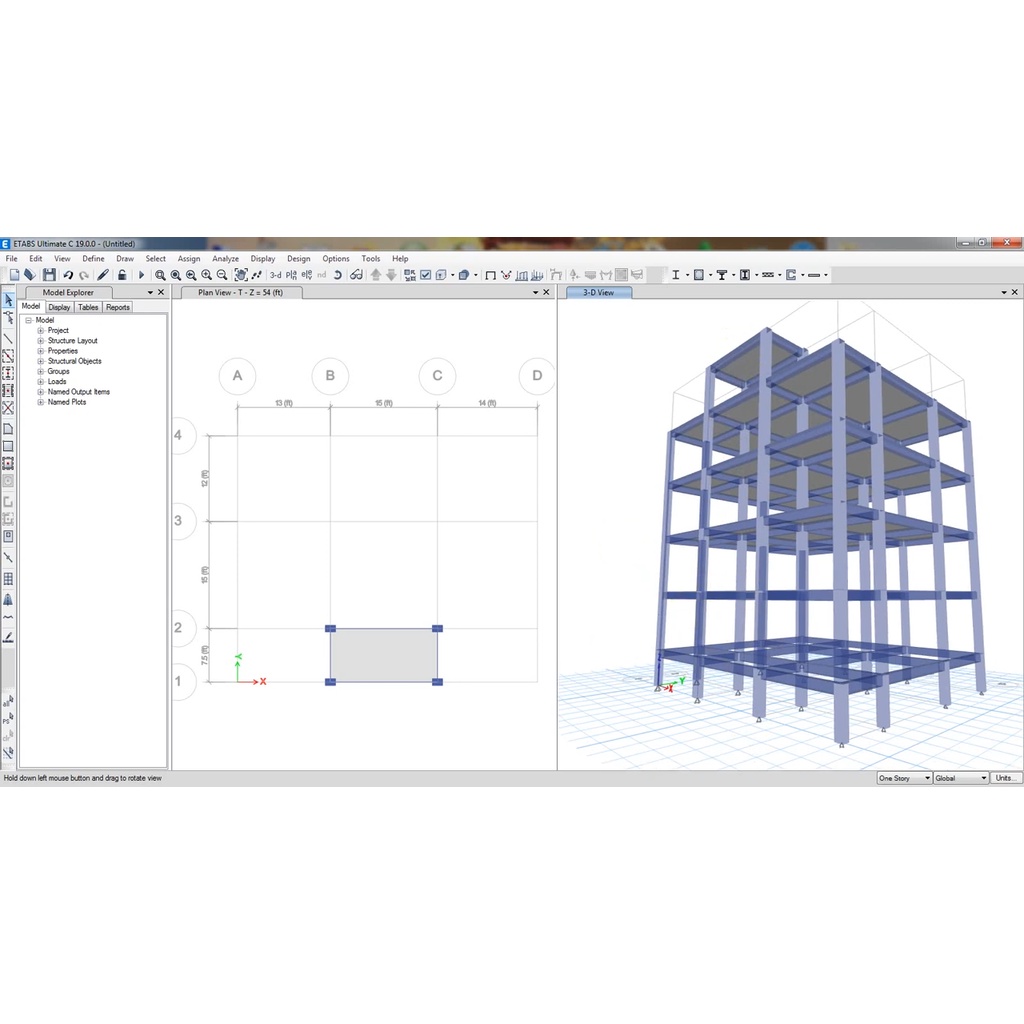Viewport: 1024px width, 1024px height.
Task: Expand the Structure Layout tree node
Action: click(x=41, y=341)
